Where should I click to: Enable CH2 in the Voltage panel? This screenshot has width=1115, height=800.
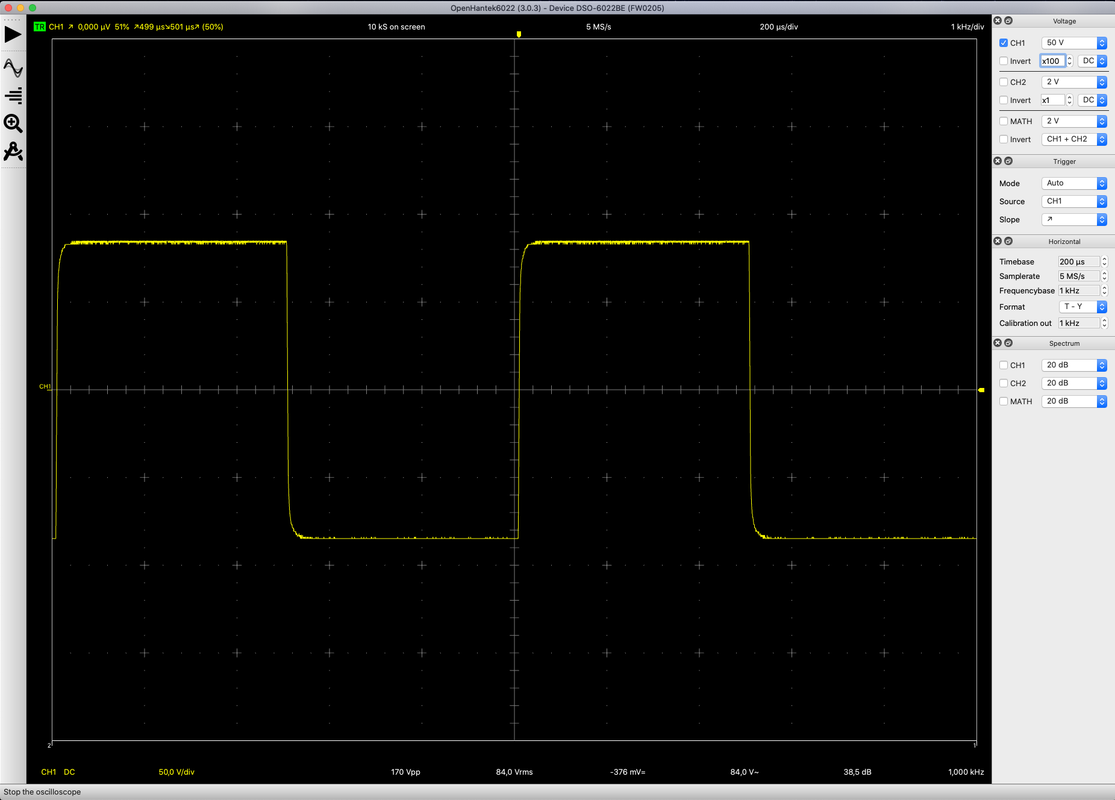click(1003, 82)
